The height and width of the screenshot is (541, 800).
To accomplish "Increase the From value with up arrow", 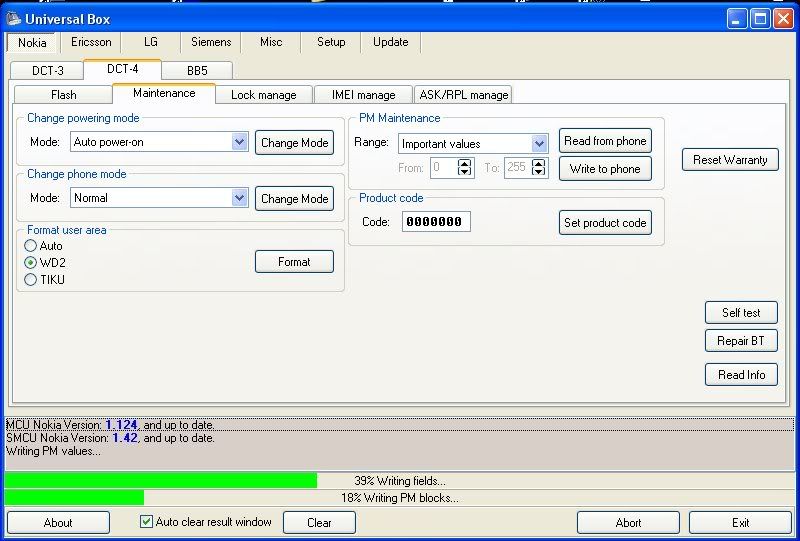I will (465, 163).
